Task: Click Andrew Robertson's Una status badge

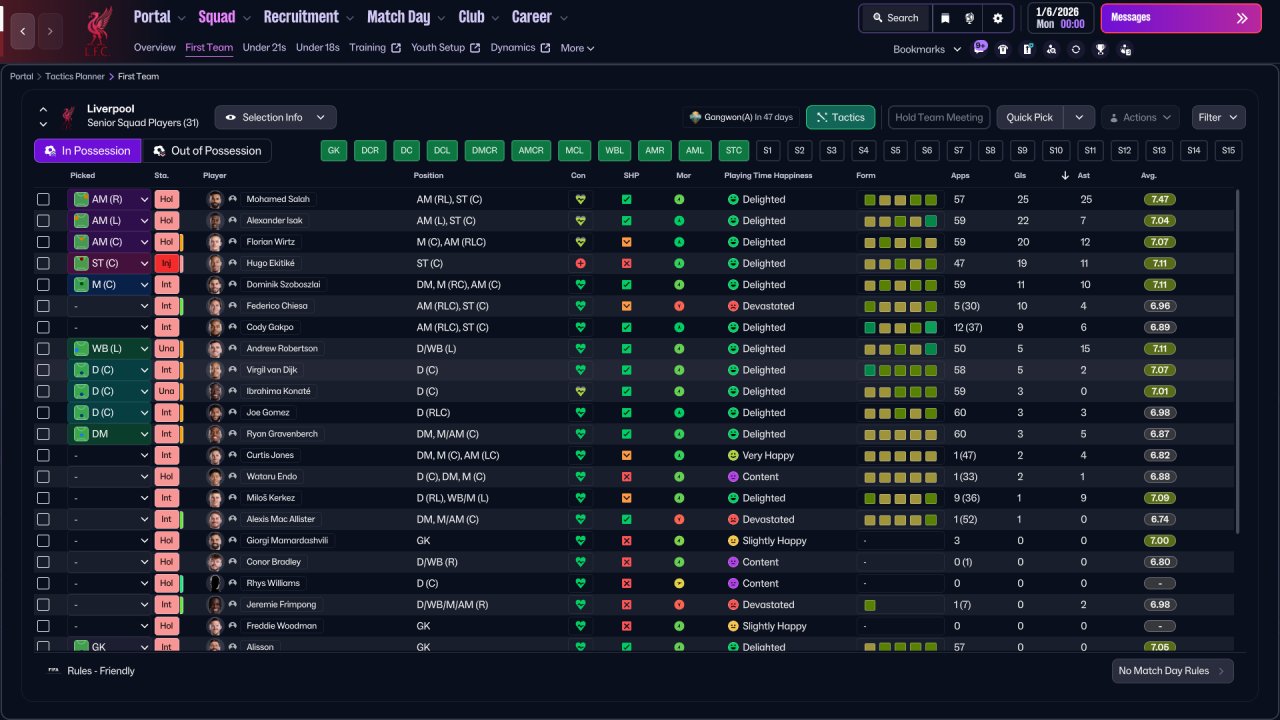Action: [167, 348]
